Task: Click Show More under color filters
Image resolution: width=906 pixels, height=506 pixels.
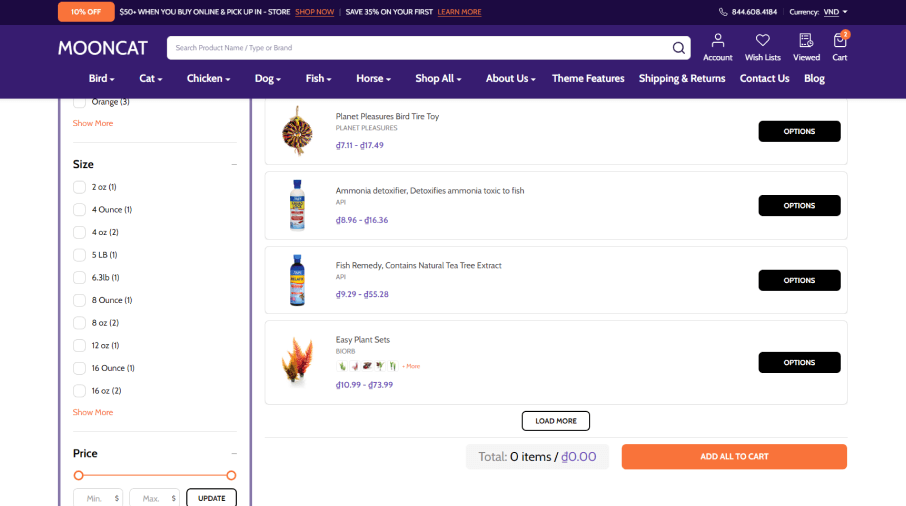Action: tap(92, 124)
